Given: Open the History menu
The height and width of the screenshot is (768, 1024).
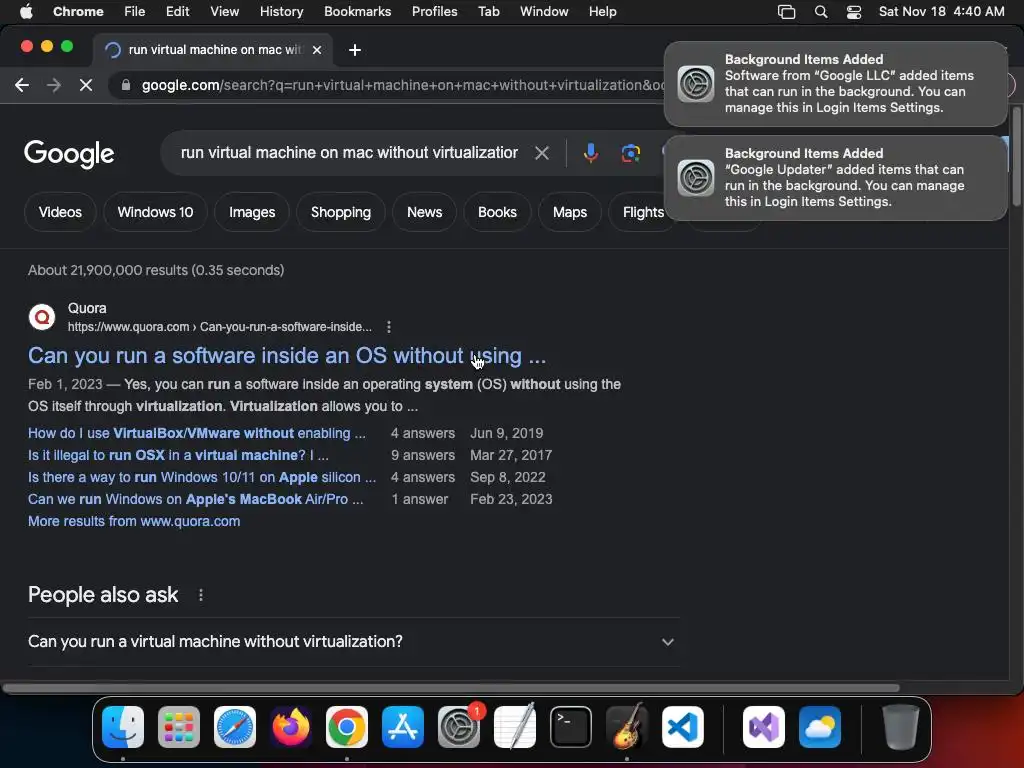Looking at the screenshot, I should click(x=281, y=12).
